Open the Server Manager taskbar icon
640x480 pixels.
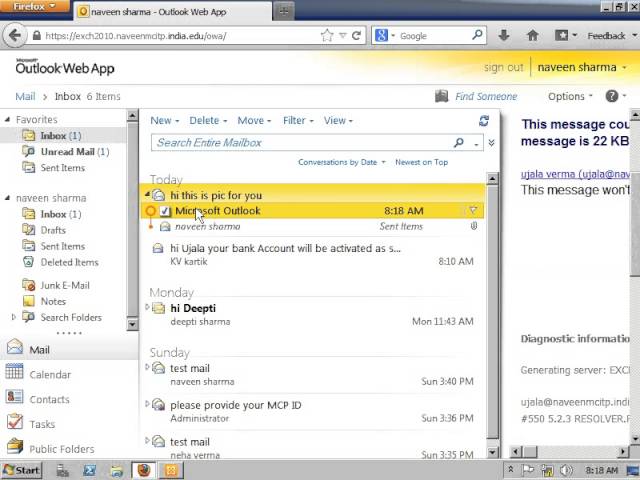coord(62,470)
